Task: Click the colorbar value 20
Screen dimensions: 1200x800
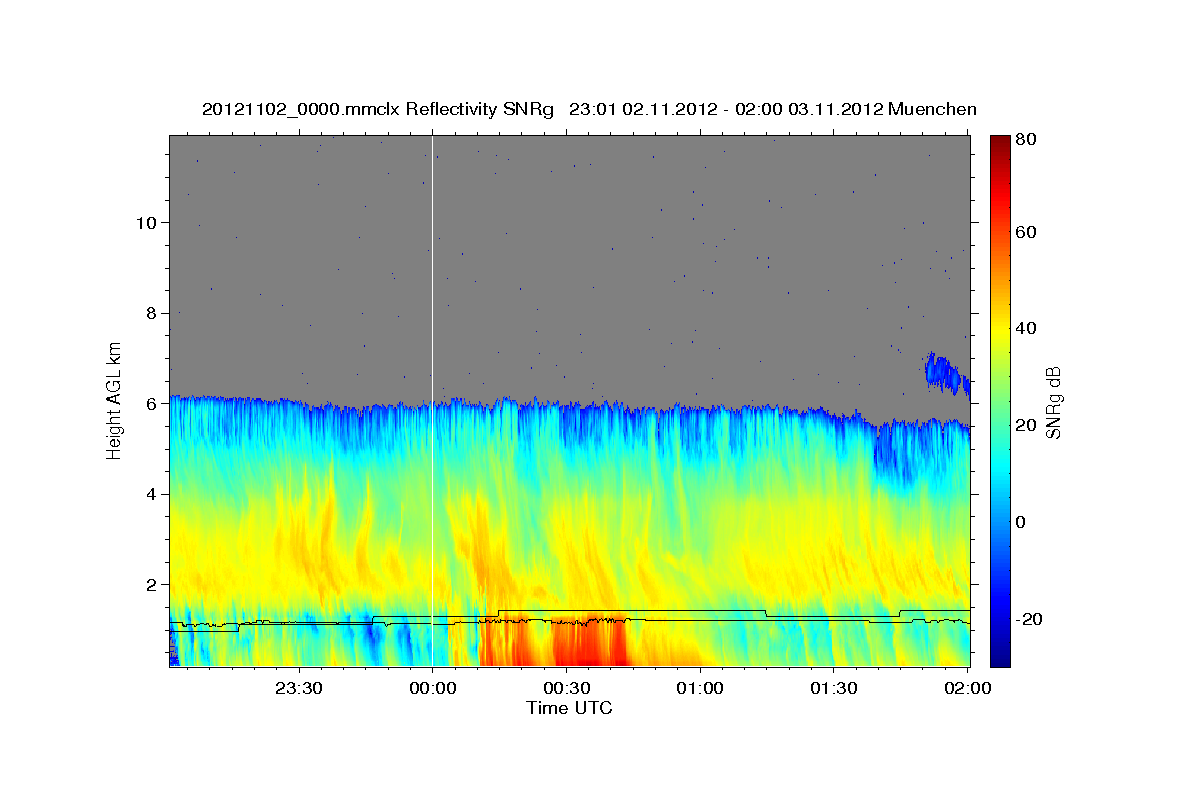Action: pos(1027,426)
